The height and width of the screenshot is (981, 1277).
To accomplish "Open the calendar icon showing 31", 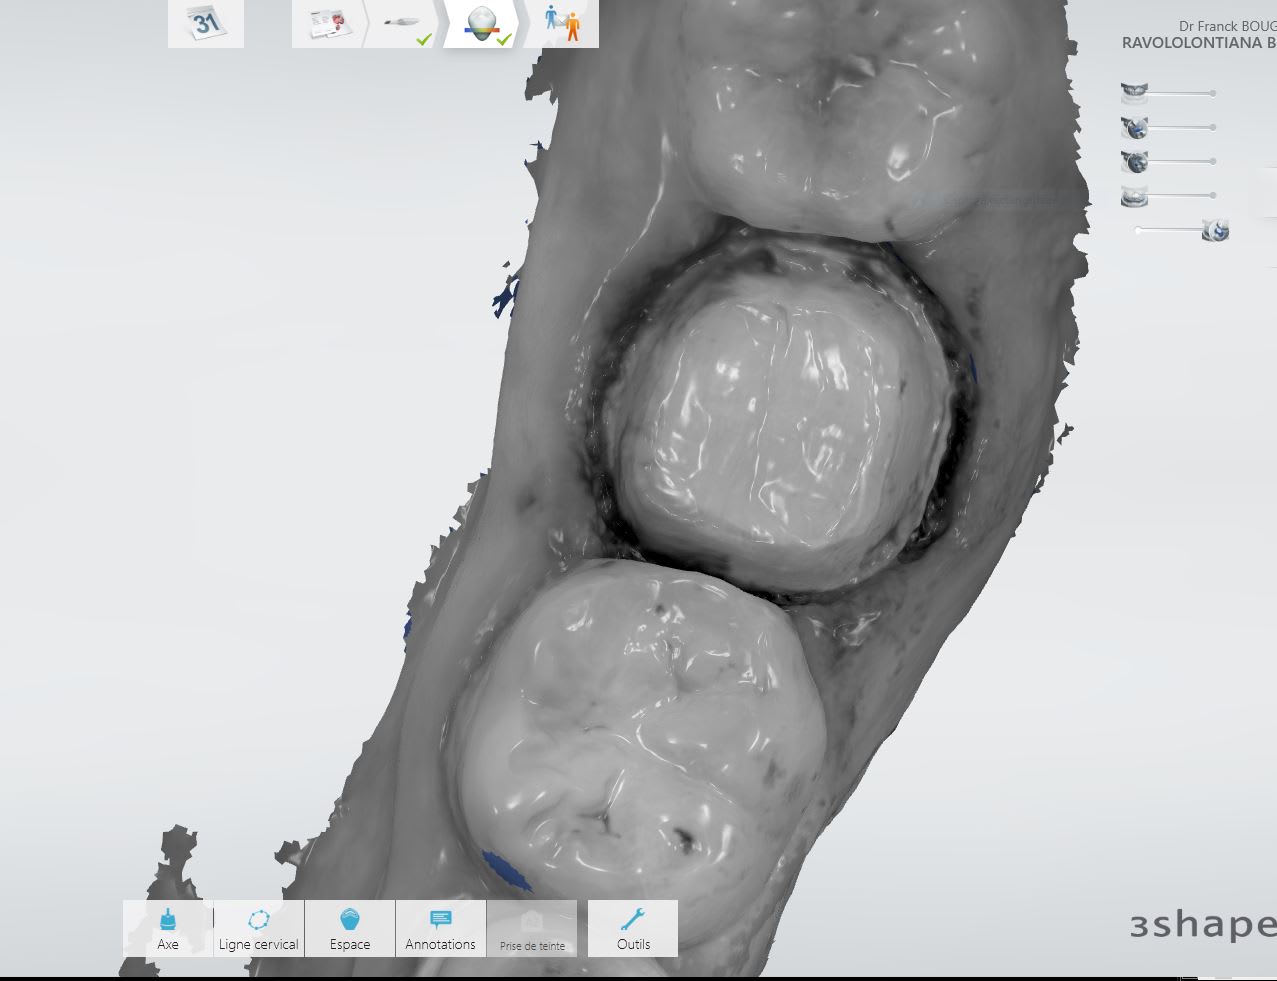I will click(x=205, y=23).
